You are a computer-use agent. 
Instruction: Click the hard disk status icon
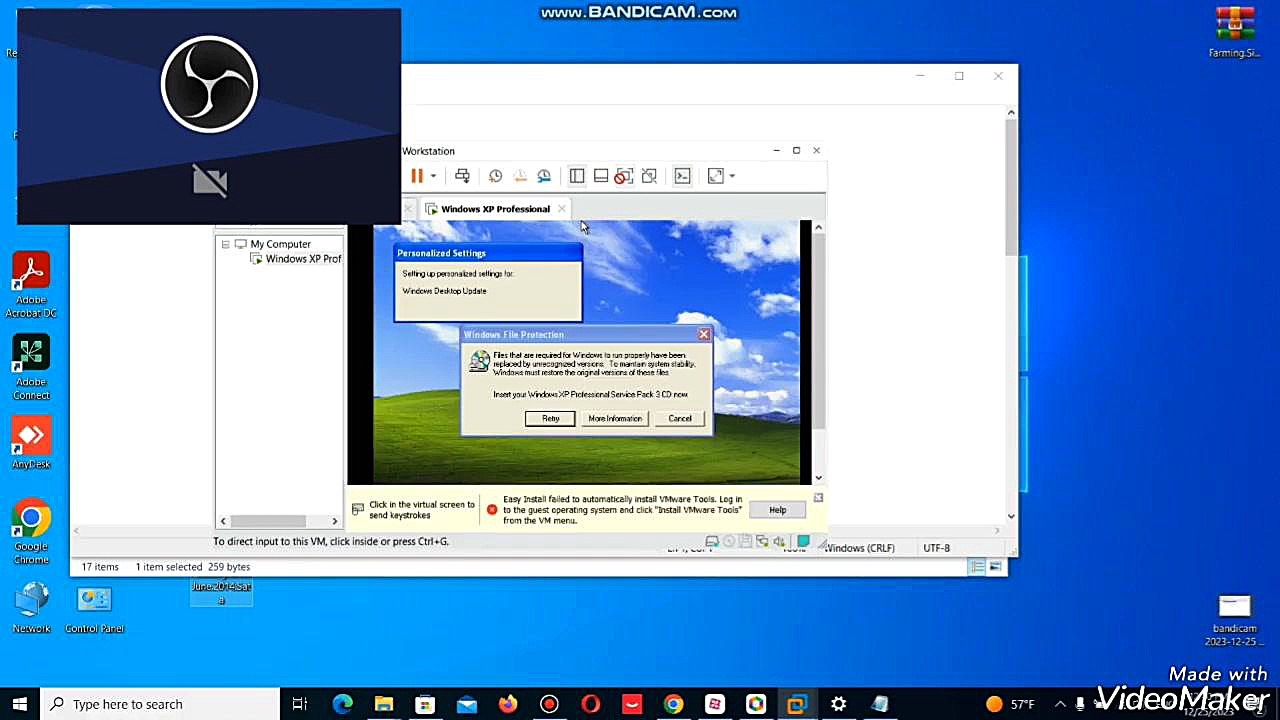(x=712, y=542)
